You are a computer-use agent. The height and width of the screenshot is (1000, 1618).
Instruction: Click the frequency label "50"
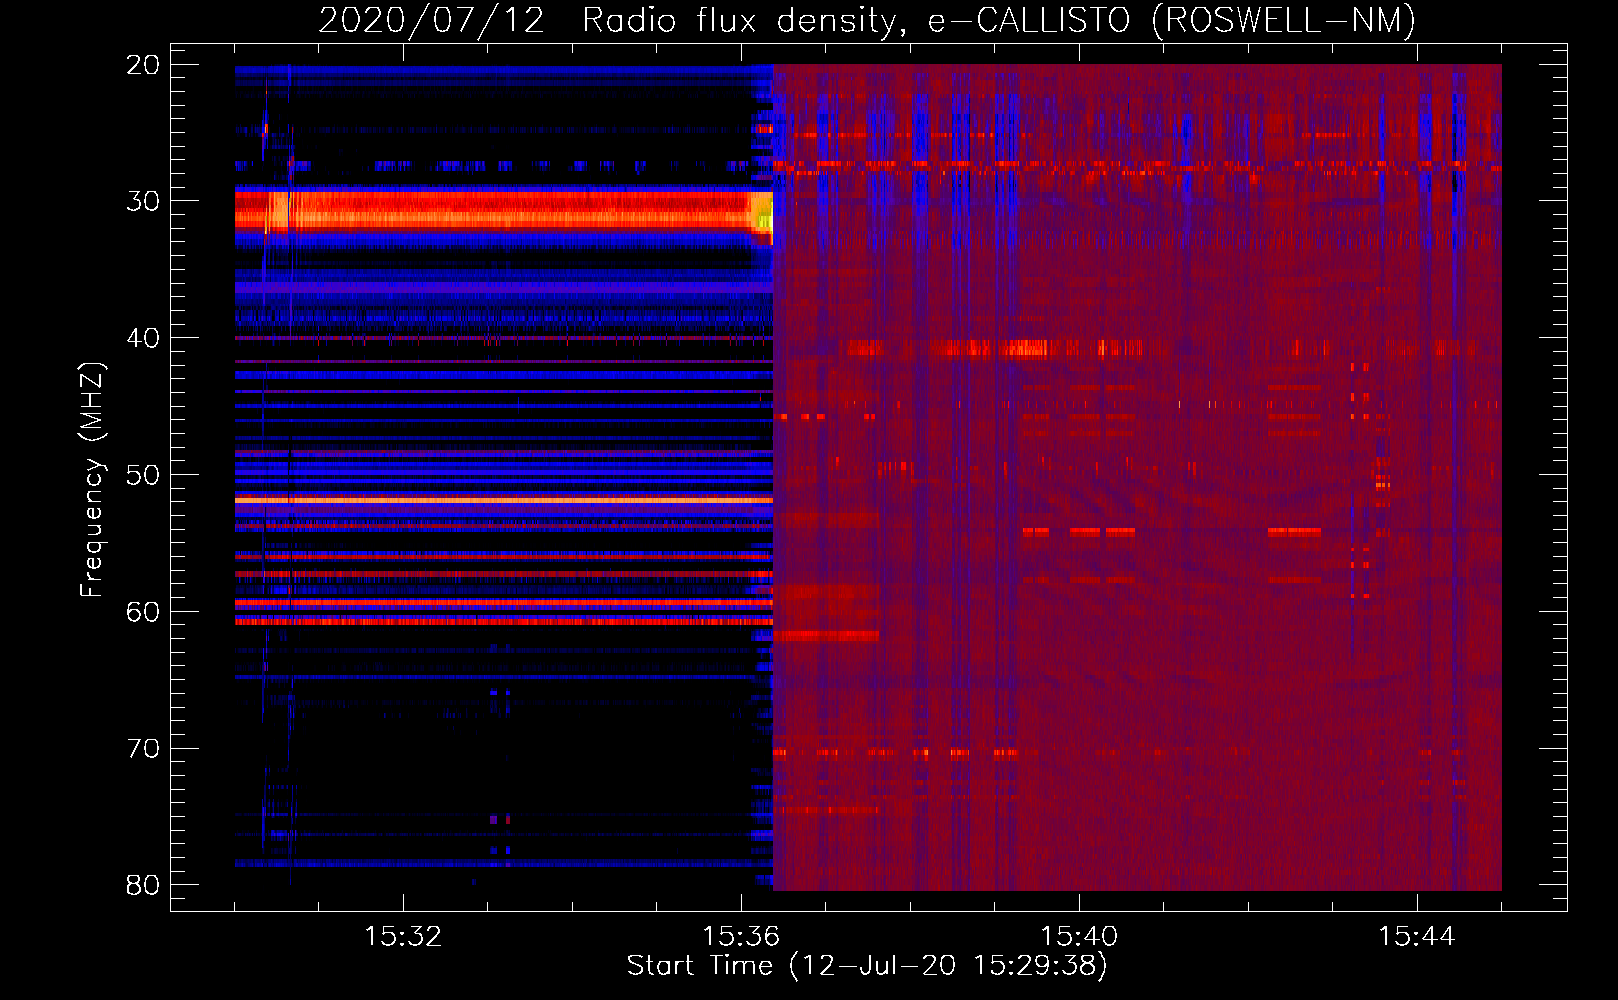(x=143, y=475)
